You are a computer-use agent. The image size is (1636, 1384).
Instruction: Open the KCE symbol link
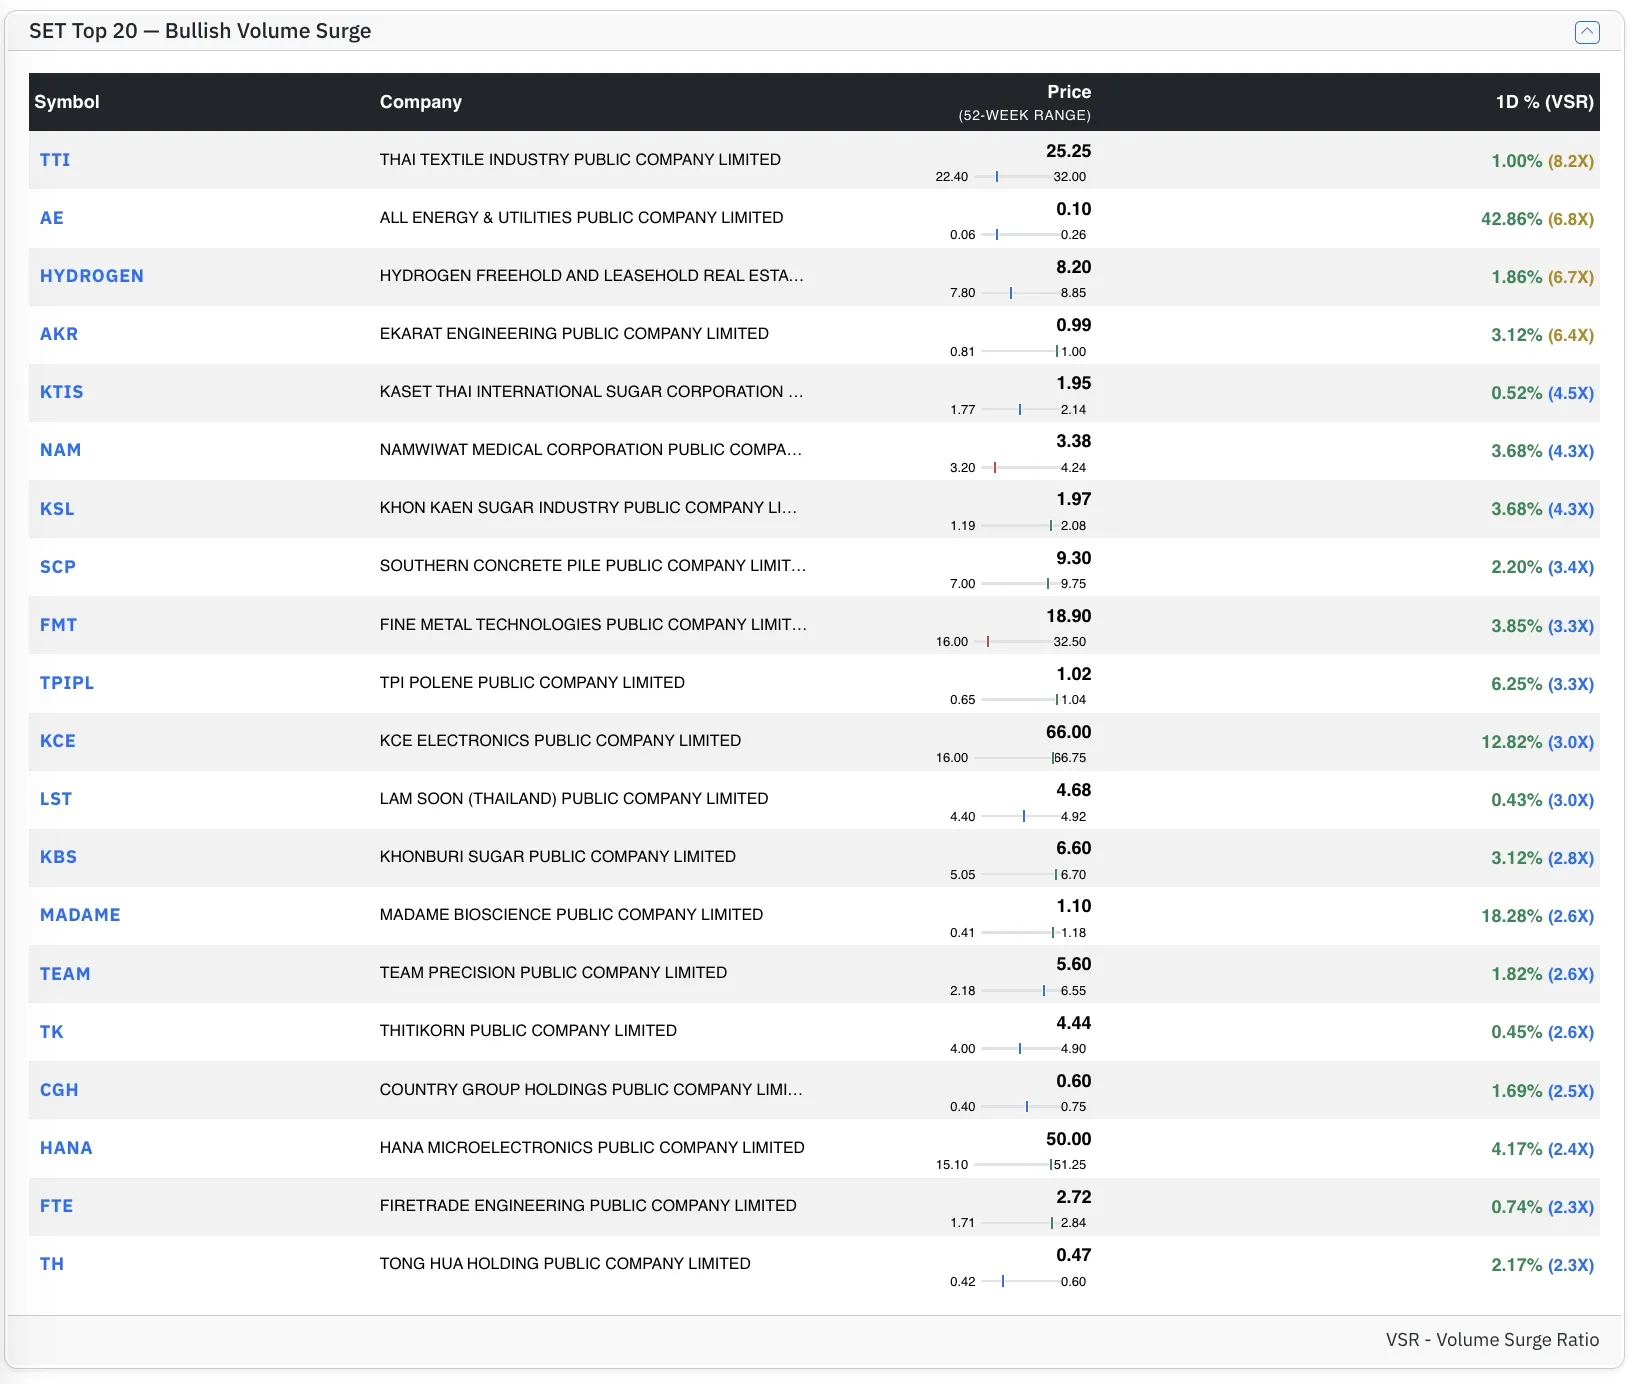[x=58, y=741]
